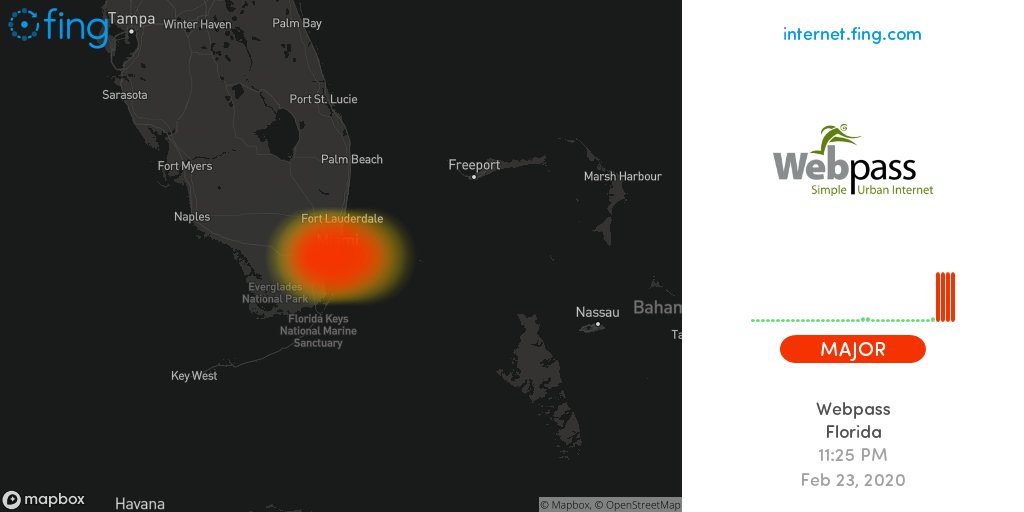Image resolution: width=1024 pixels, height=512 pixels.
Task: Click the Winter Haven map label
Action: [197, 24]
